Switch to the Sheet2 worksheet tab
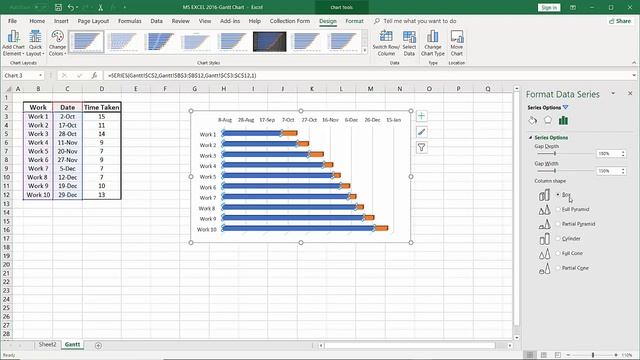Viewport: 640px width, 360px height. pyautogui.click(x=47, y=344)
